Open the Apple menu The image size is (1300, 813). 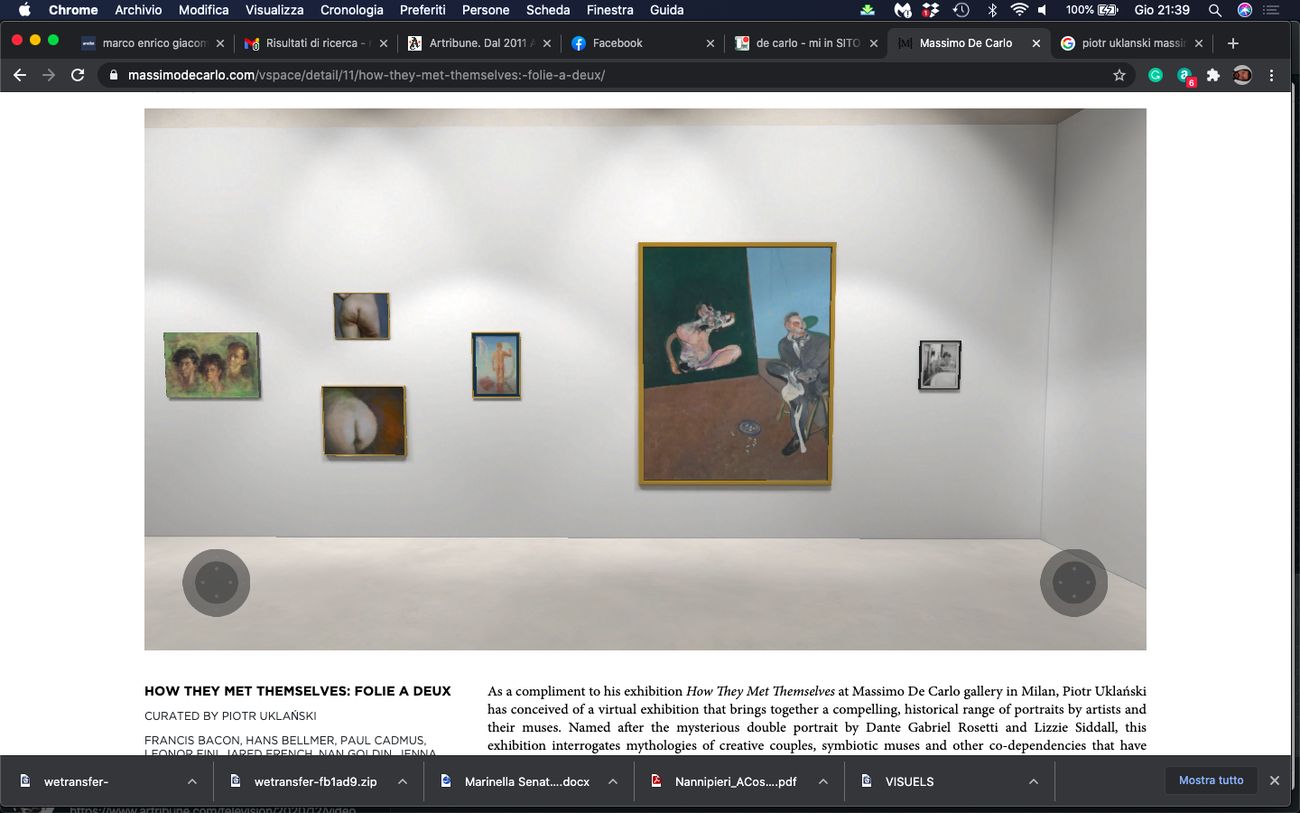[24, 10]
